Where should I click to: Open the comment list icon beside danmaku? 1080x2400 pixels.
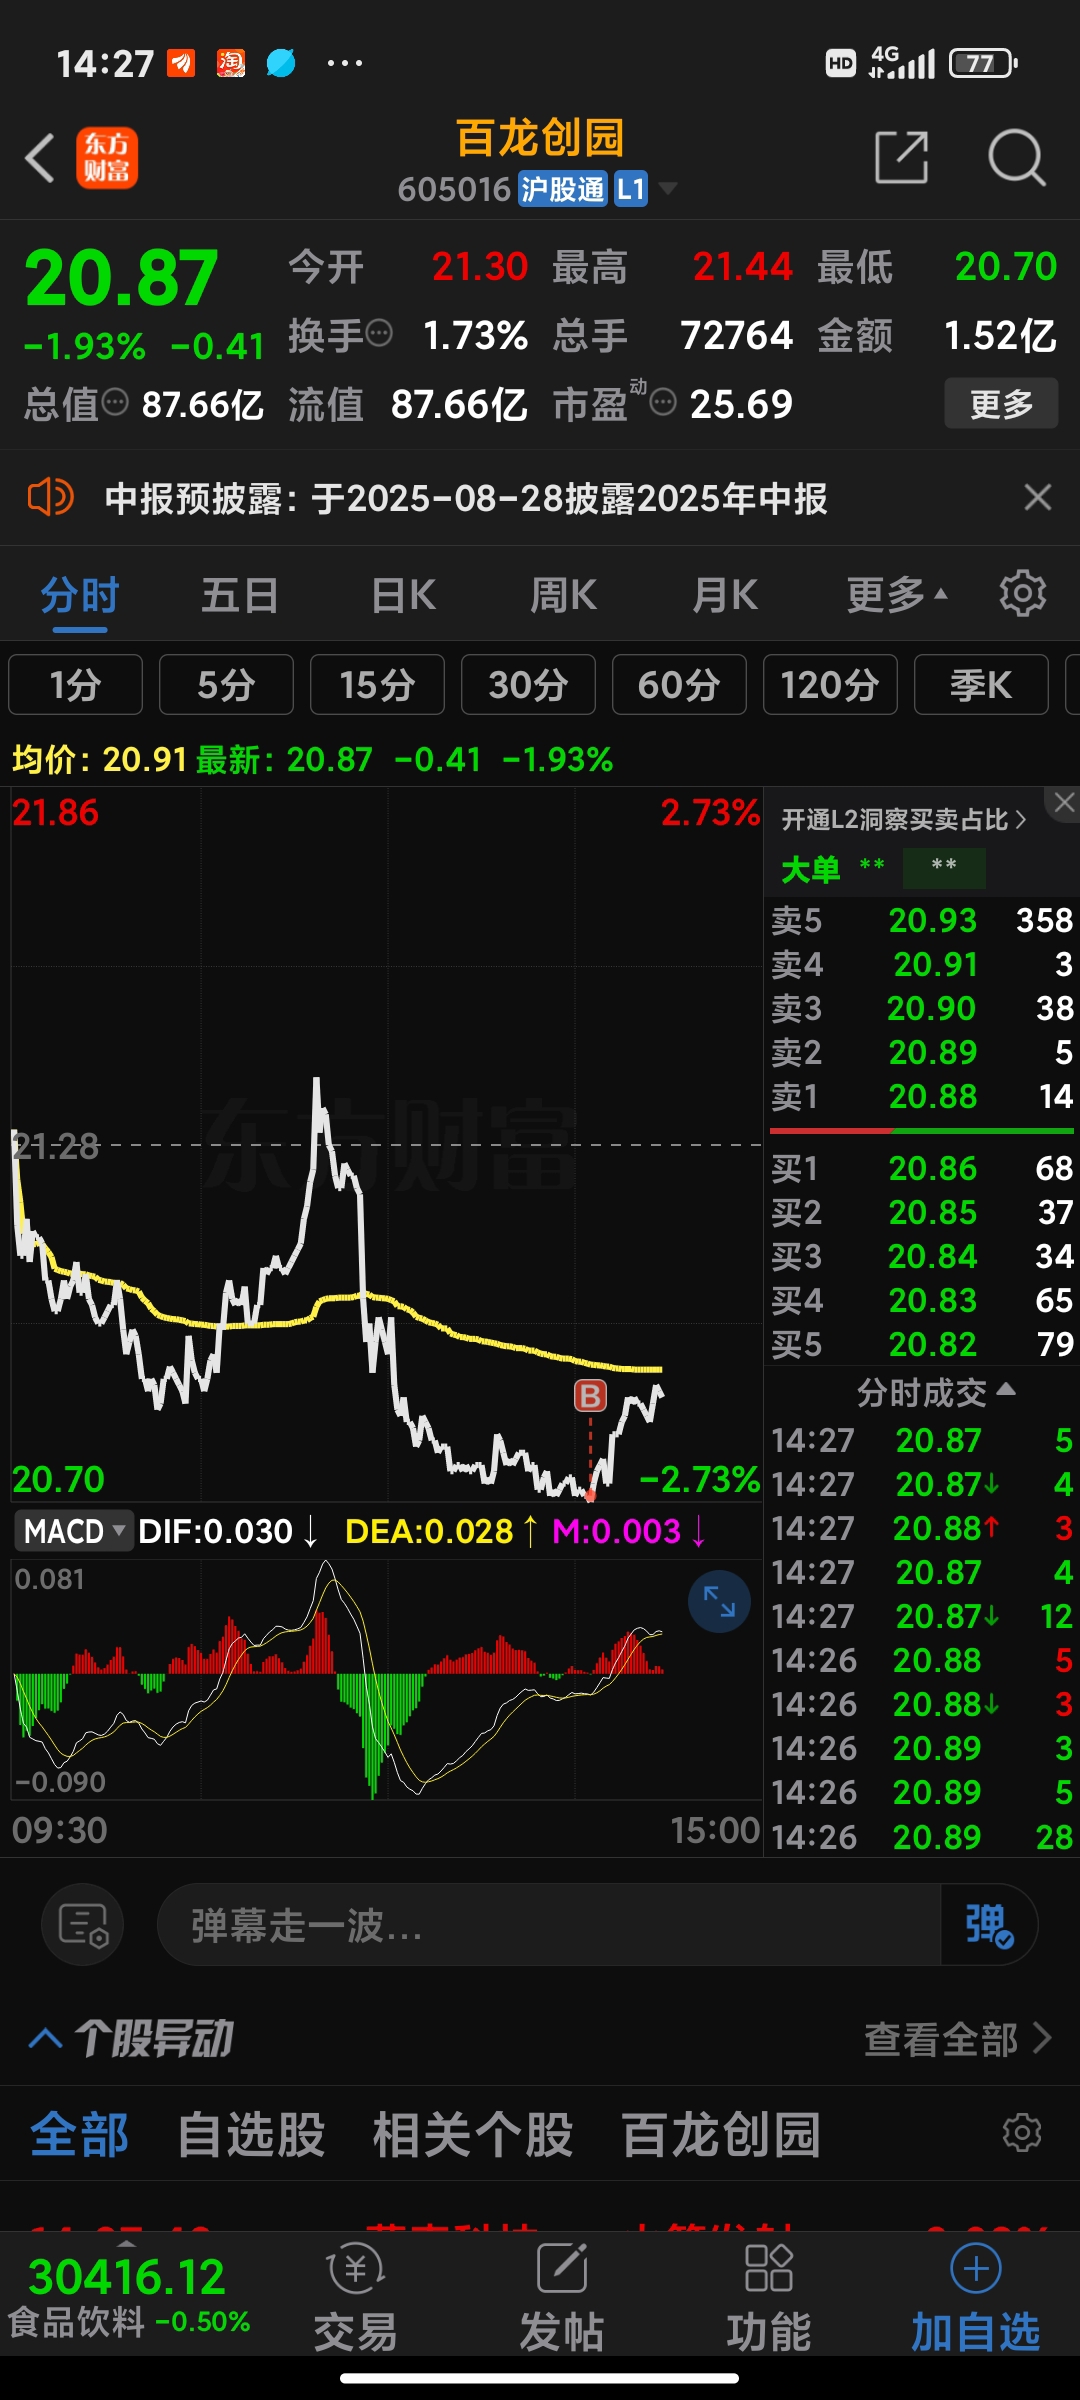[83, 1925]
